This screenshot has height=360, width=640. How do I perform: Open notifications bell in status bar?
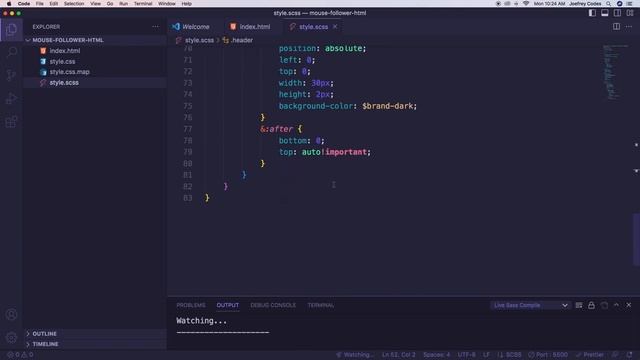pos(629,355)
